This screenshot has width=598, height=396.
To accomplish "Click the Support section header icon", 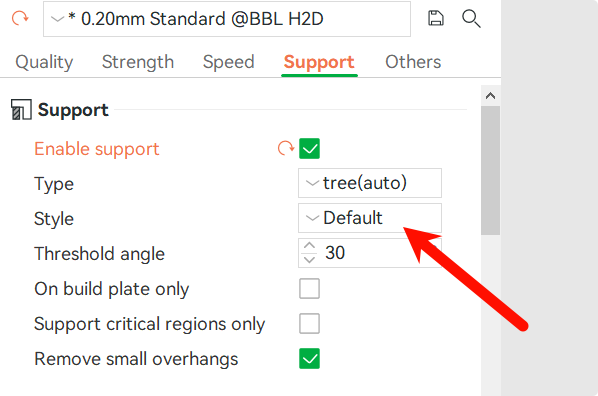I will pos(21,110).
